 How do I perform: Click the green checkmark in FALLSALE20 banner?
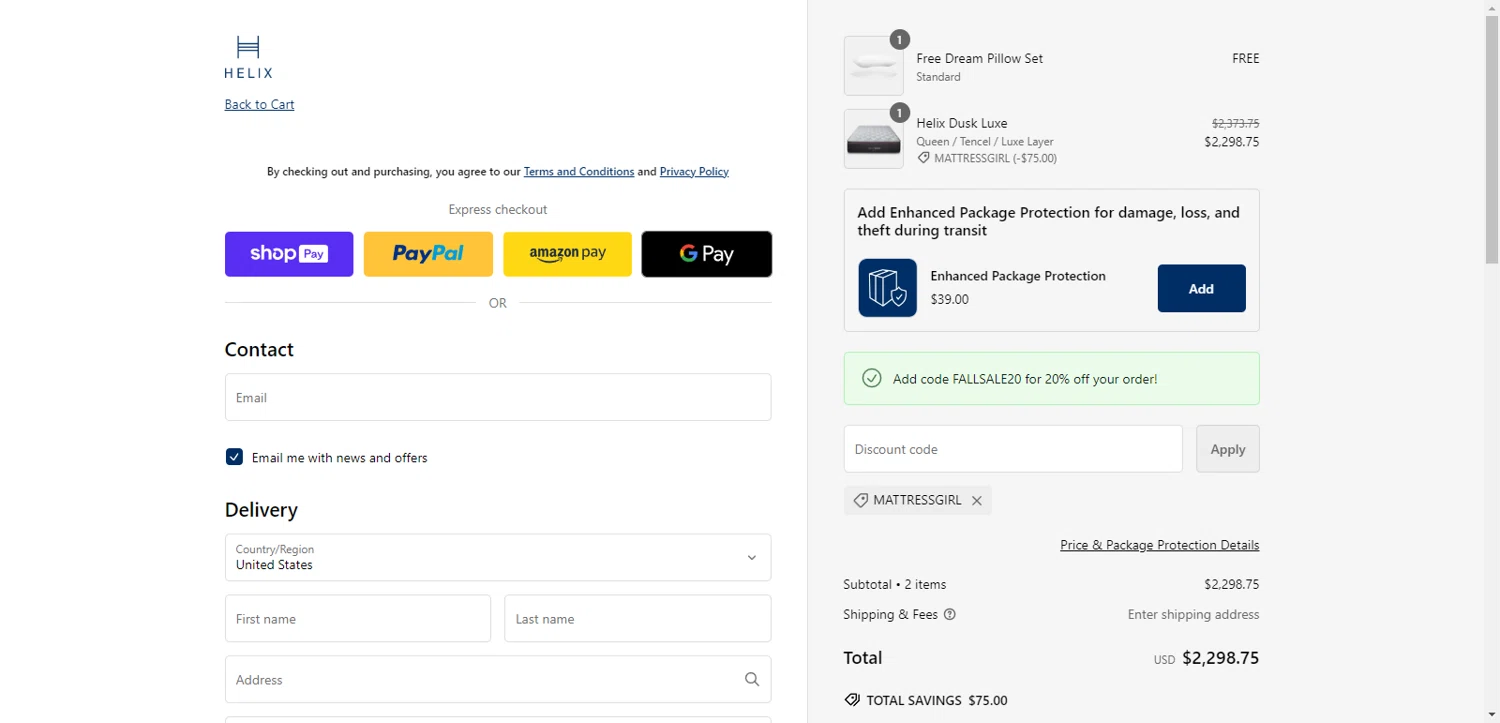[x=872, y=378]
